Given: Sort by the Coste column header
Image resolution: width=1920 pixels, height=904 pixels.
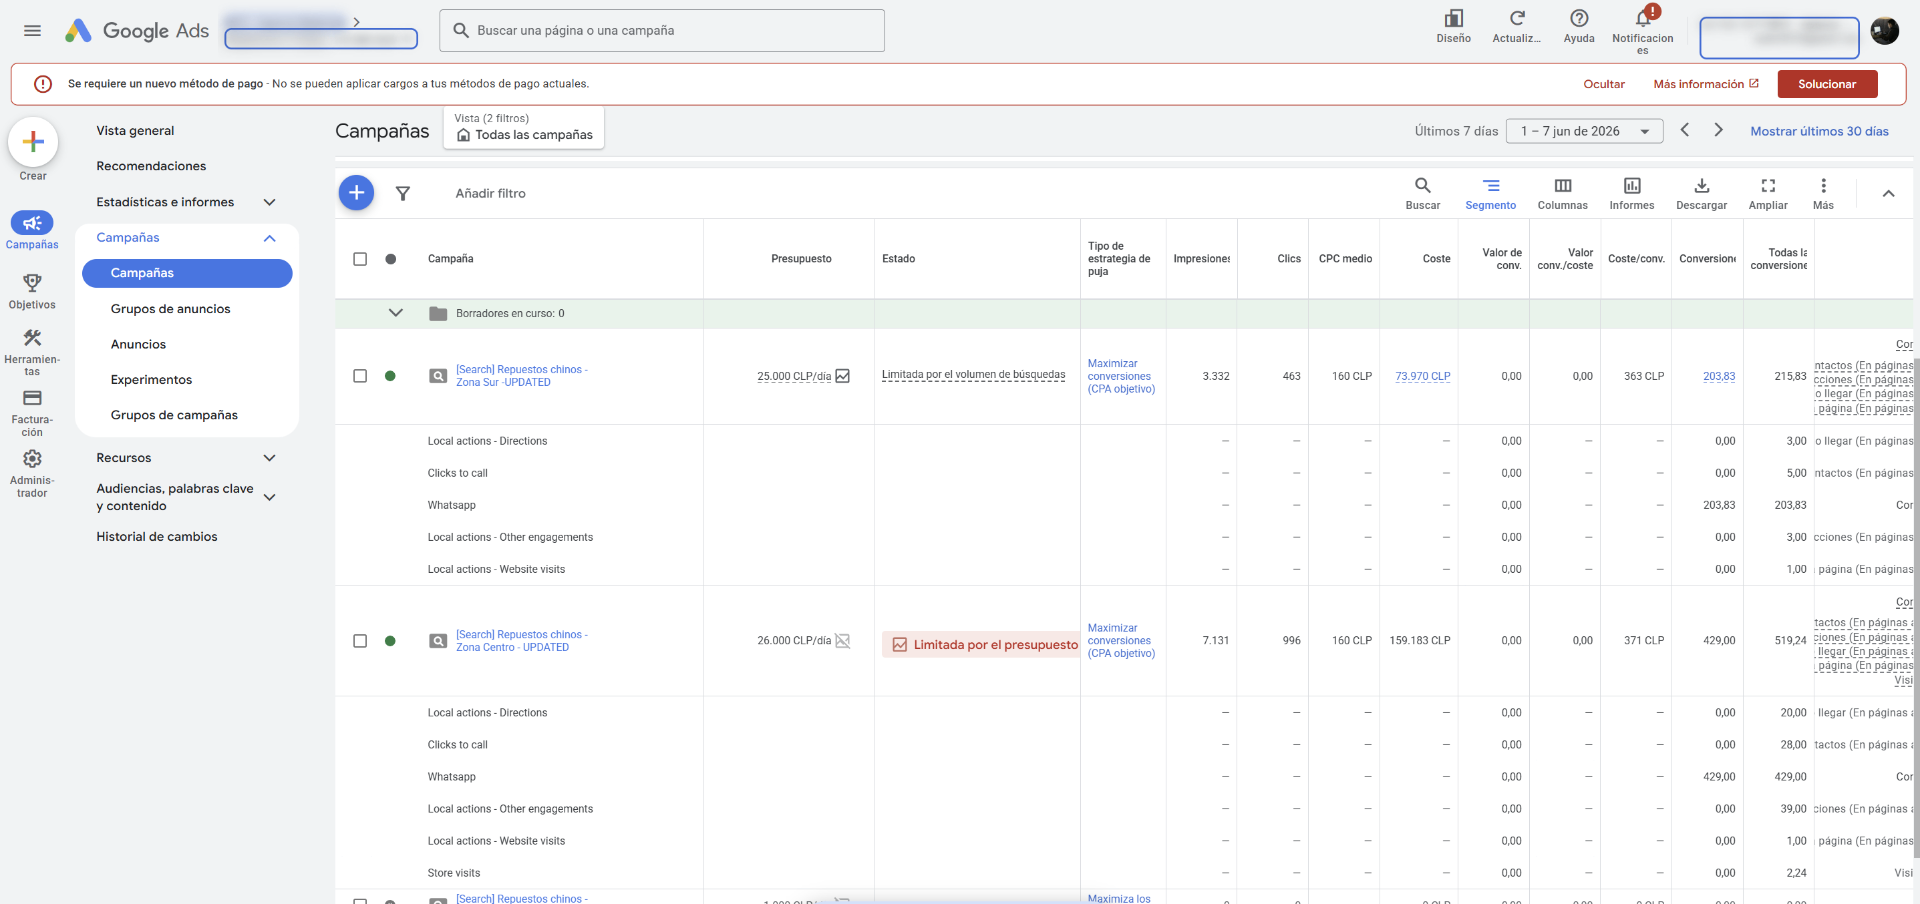Looking at the screenshot, I should click(x=1436, y=259).
